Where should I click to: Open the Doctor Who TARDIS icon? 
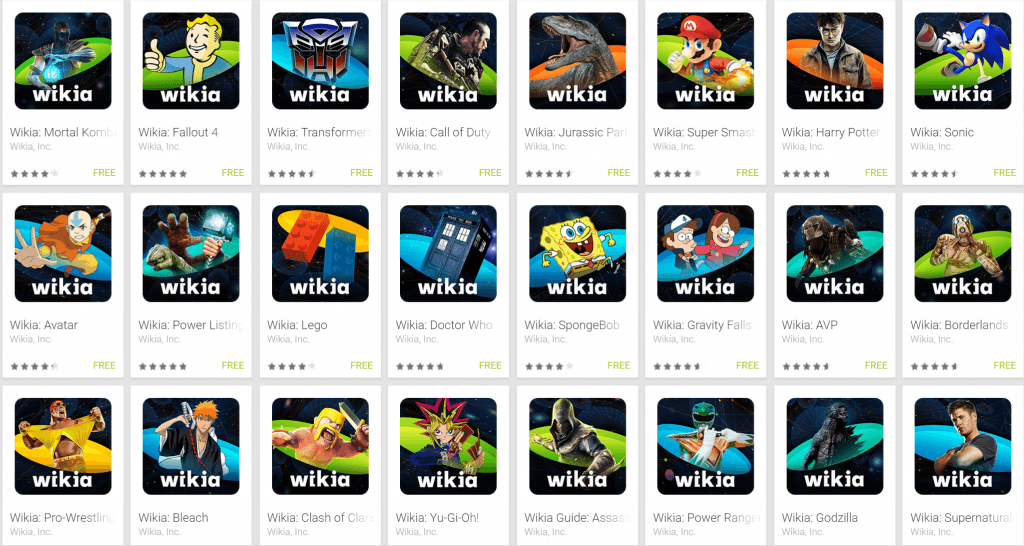(448, 253)
